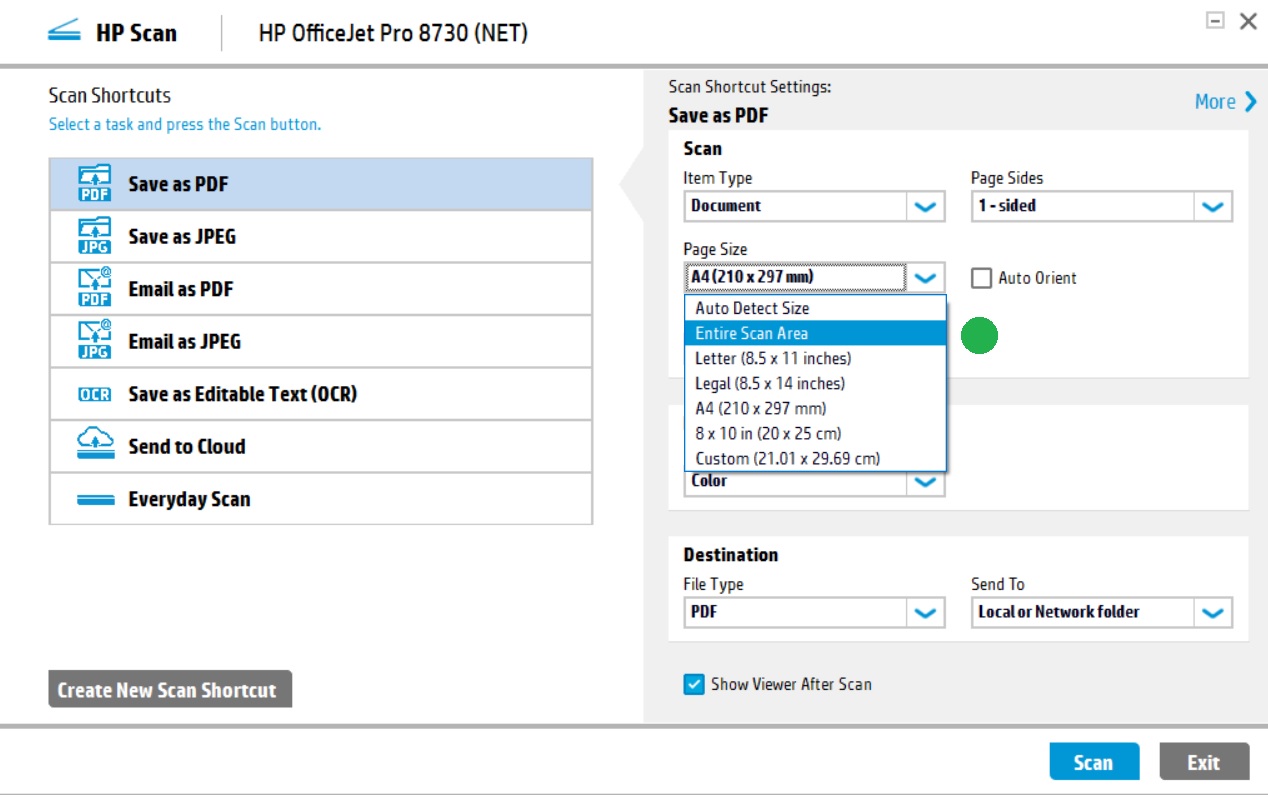Click the Save as PDF shortcut icon
Image resolution: width=1268 pixels, height=797 pixels.
[x=95, y=185]
